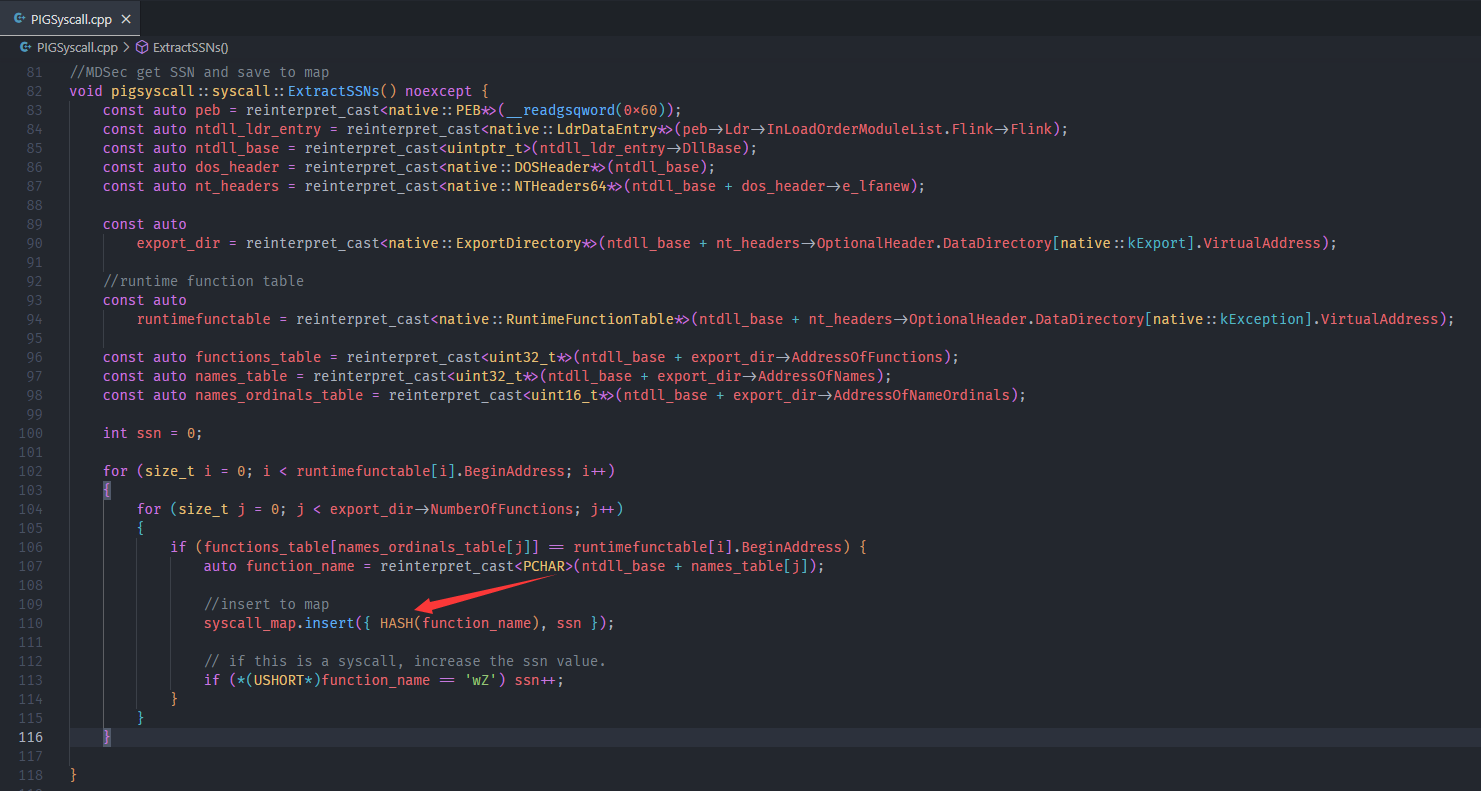
Task: Click 'runtimefunctable' variable on line 94
Action: pos(204,319)
